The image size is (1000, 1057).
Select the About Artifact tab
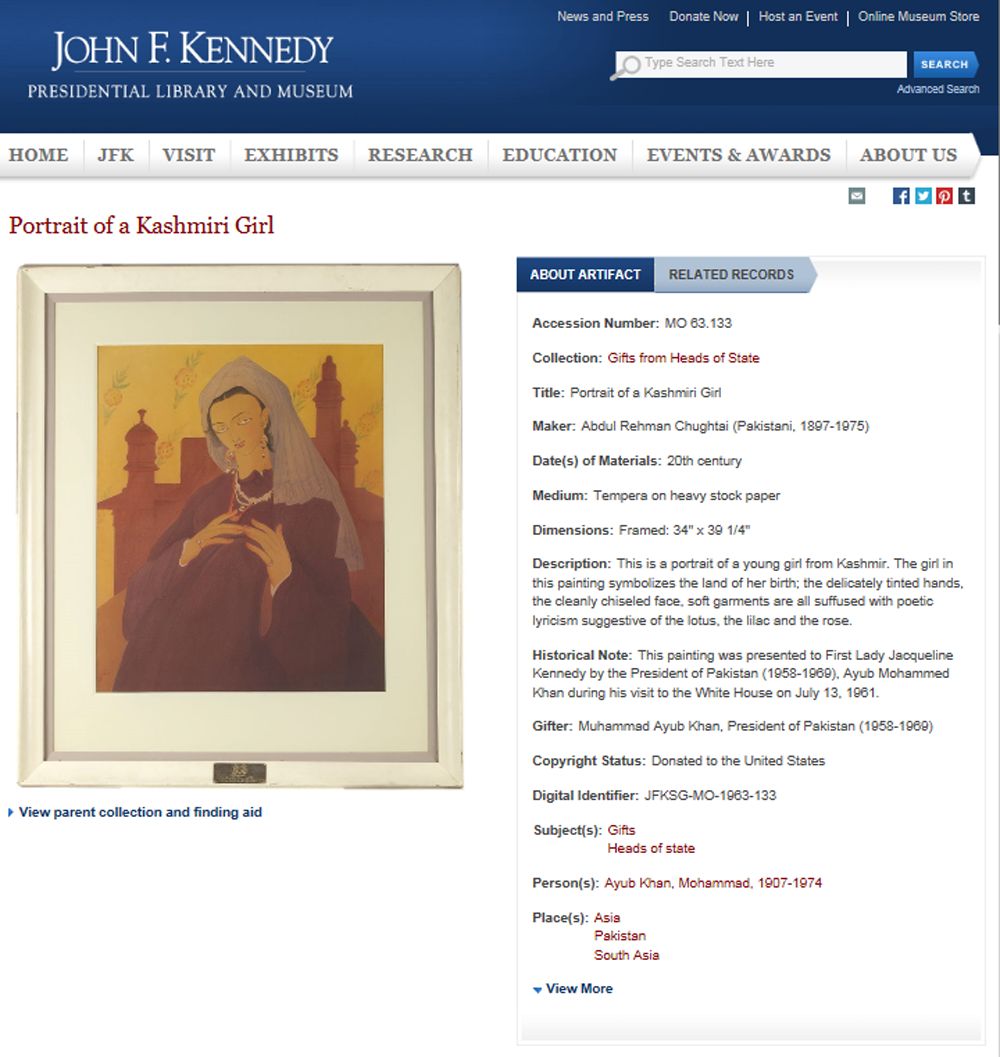pyautogui.click(x=585, y=275)
